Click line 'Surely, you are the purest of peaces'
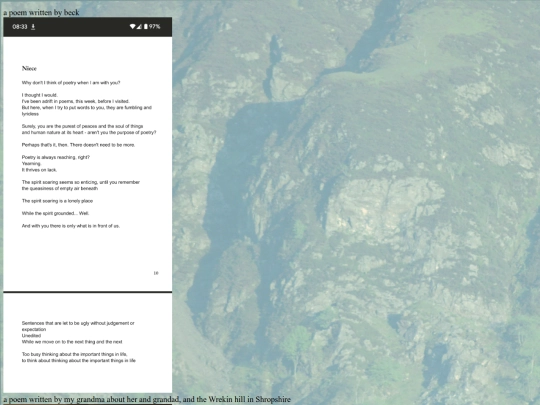540x405 pixels. tap(82, 126)
